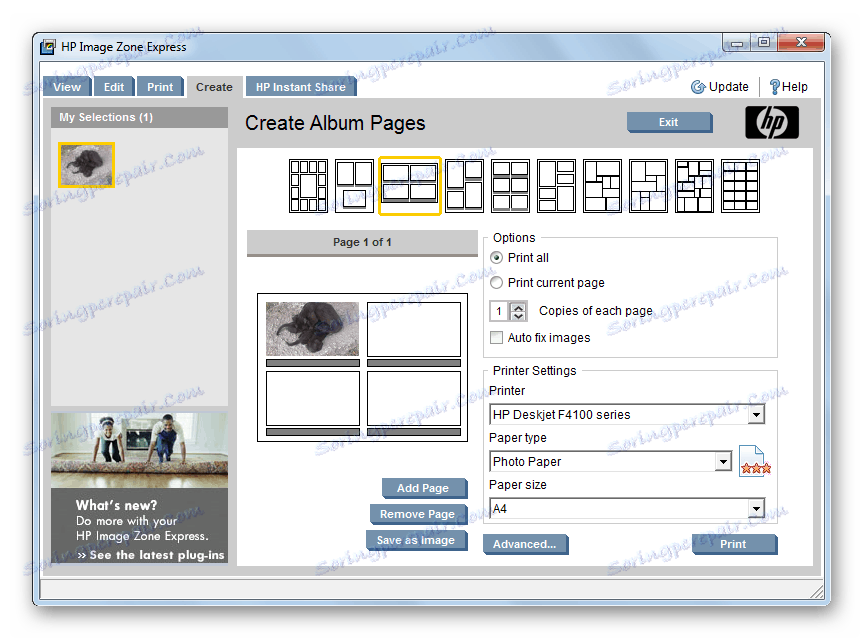864x639 pixels.
Task: Select the single large photo layout template
Action: coord(356,186)
